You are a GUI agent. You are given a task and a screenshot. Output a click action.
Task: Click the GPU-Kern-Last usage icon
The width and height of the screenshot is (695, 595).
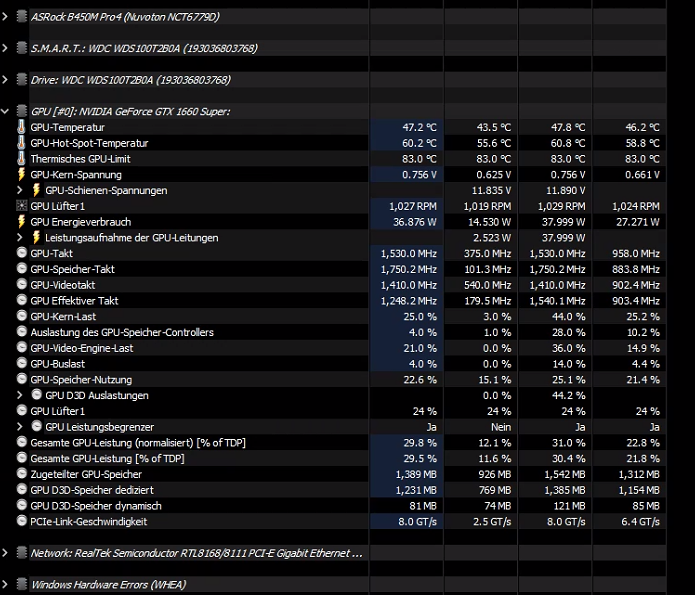point(21,316)
